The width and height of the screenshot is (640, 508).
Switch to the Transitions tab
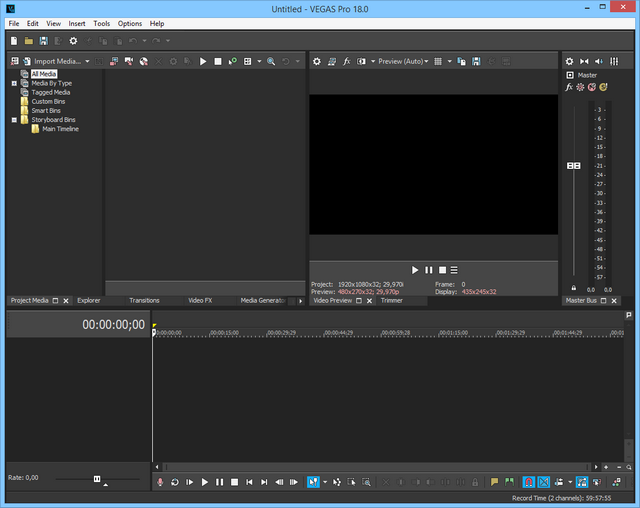point(144,300)
